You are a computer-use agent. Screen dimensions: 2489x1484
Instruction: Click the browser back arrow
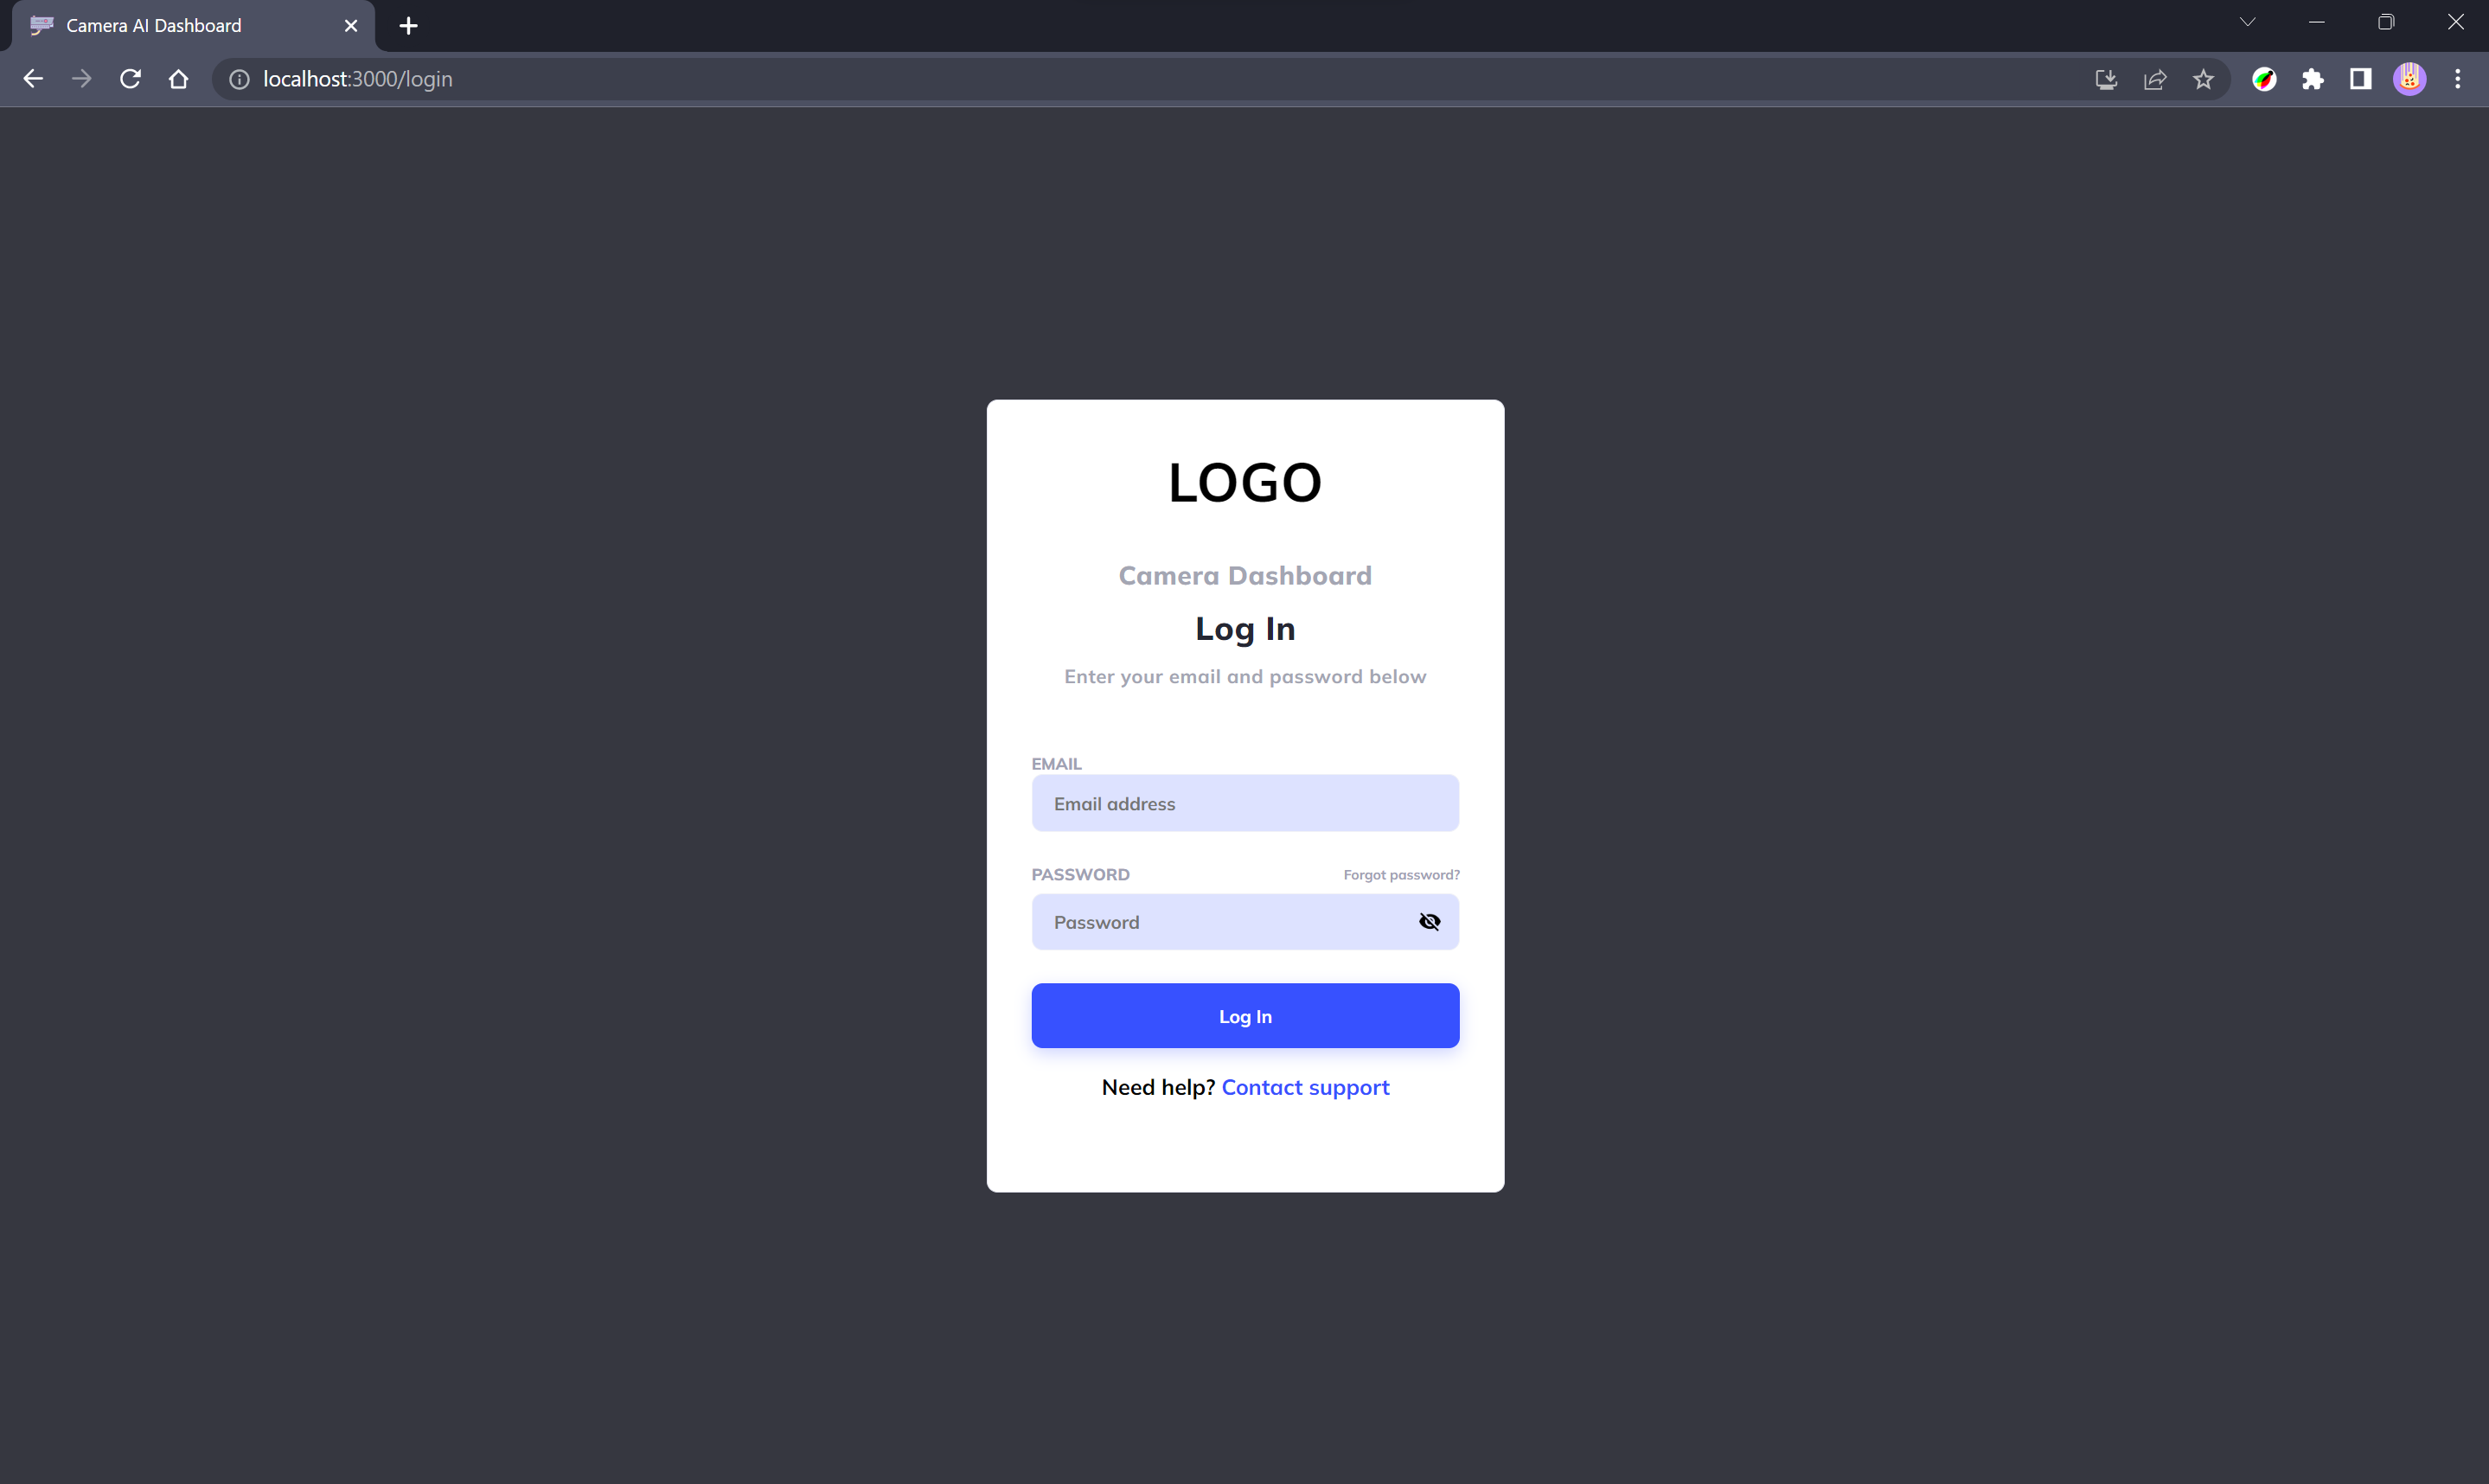[x=33, y=79]
